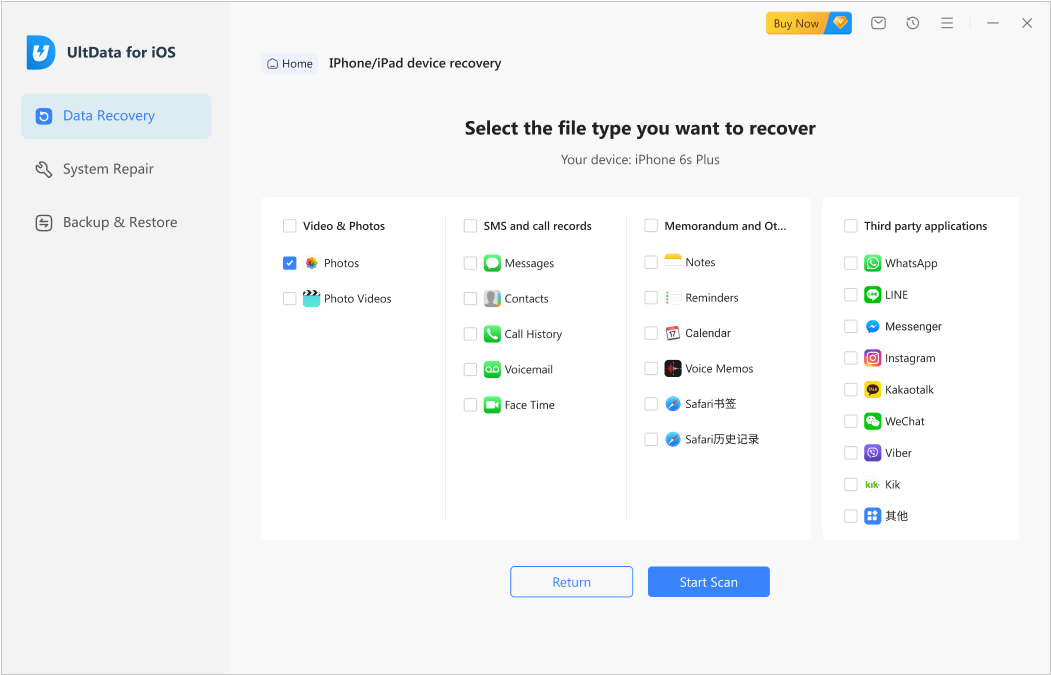Open the mail feedback icon in the title bar
The width and height of the screenshot is (1051, 675).
(x=878, y=23)
